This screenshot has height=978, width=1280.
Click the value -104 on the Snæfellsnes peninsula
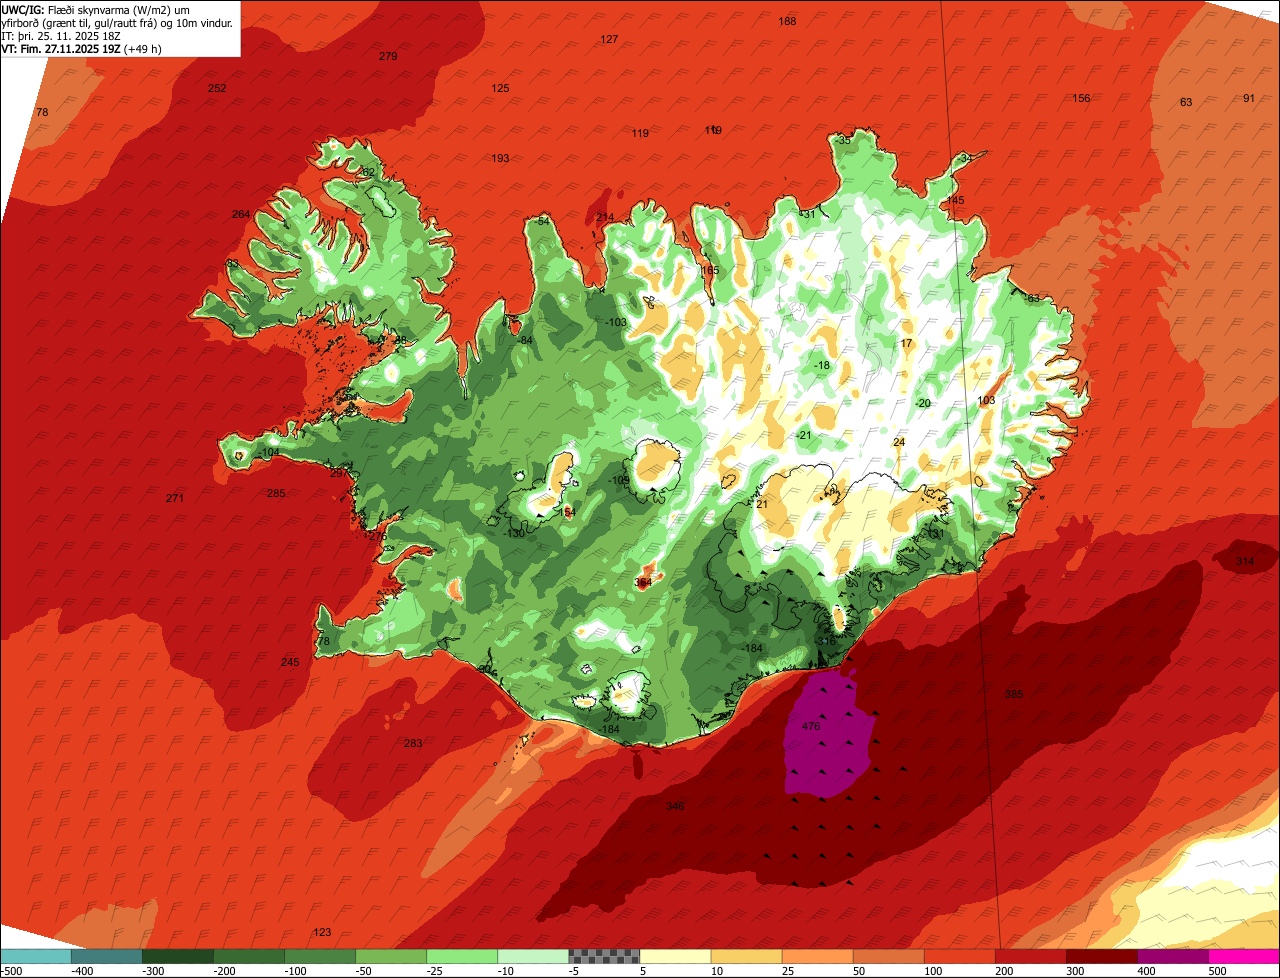pos(269,453)
